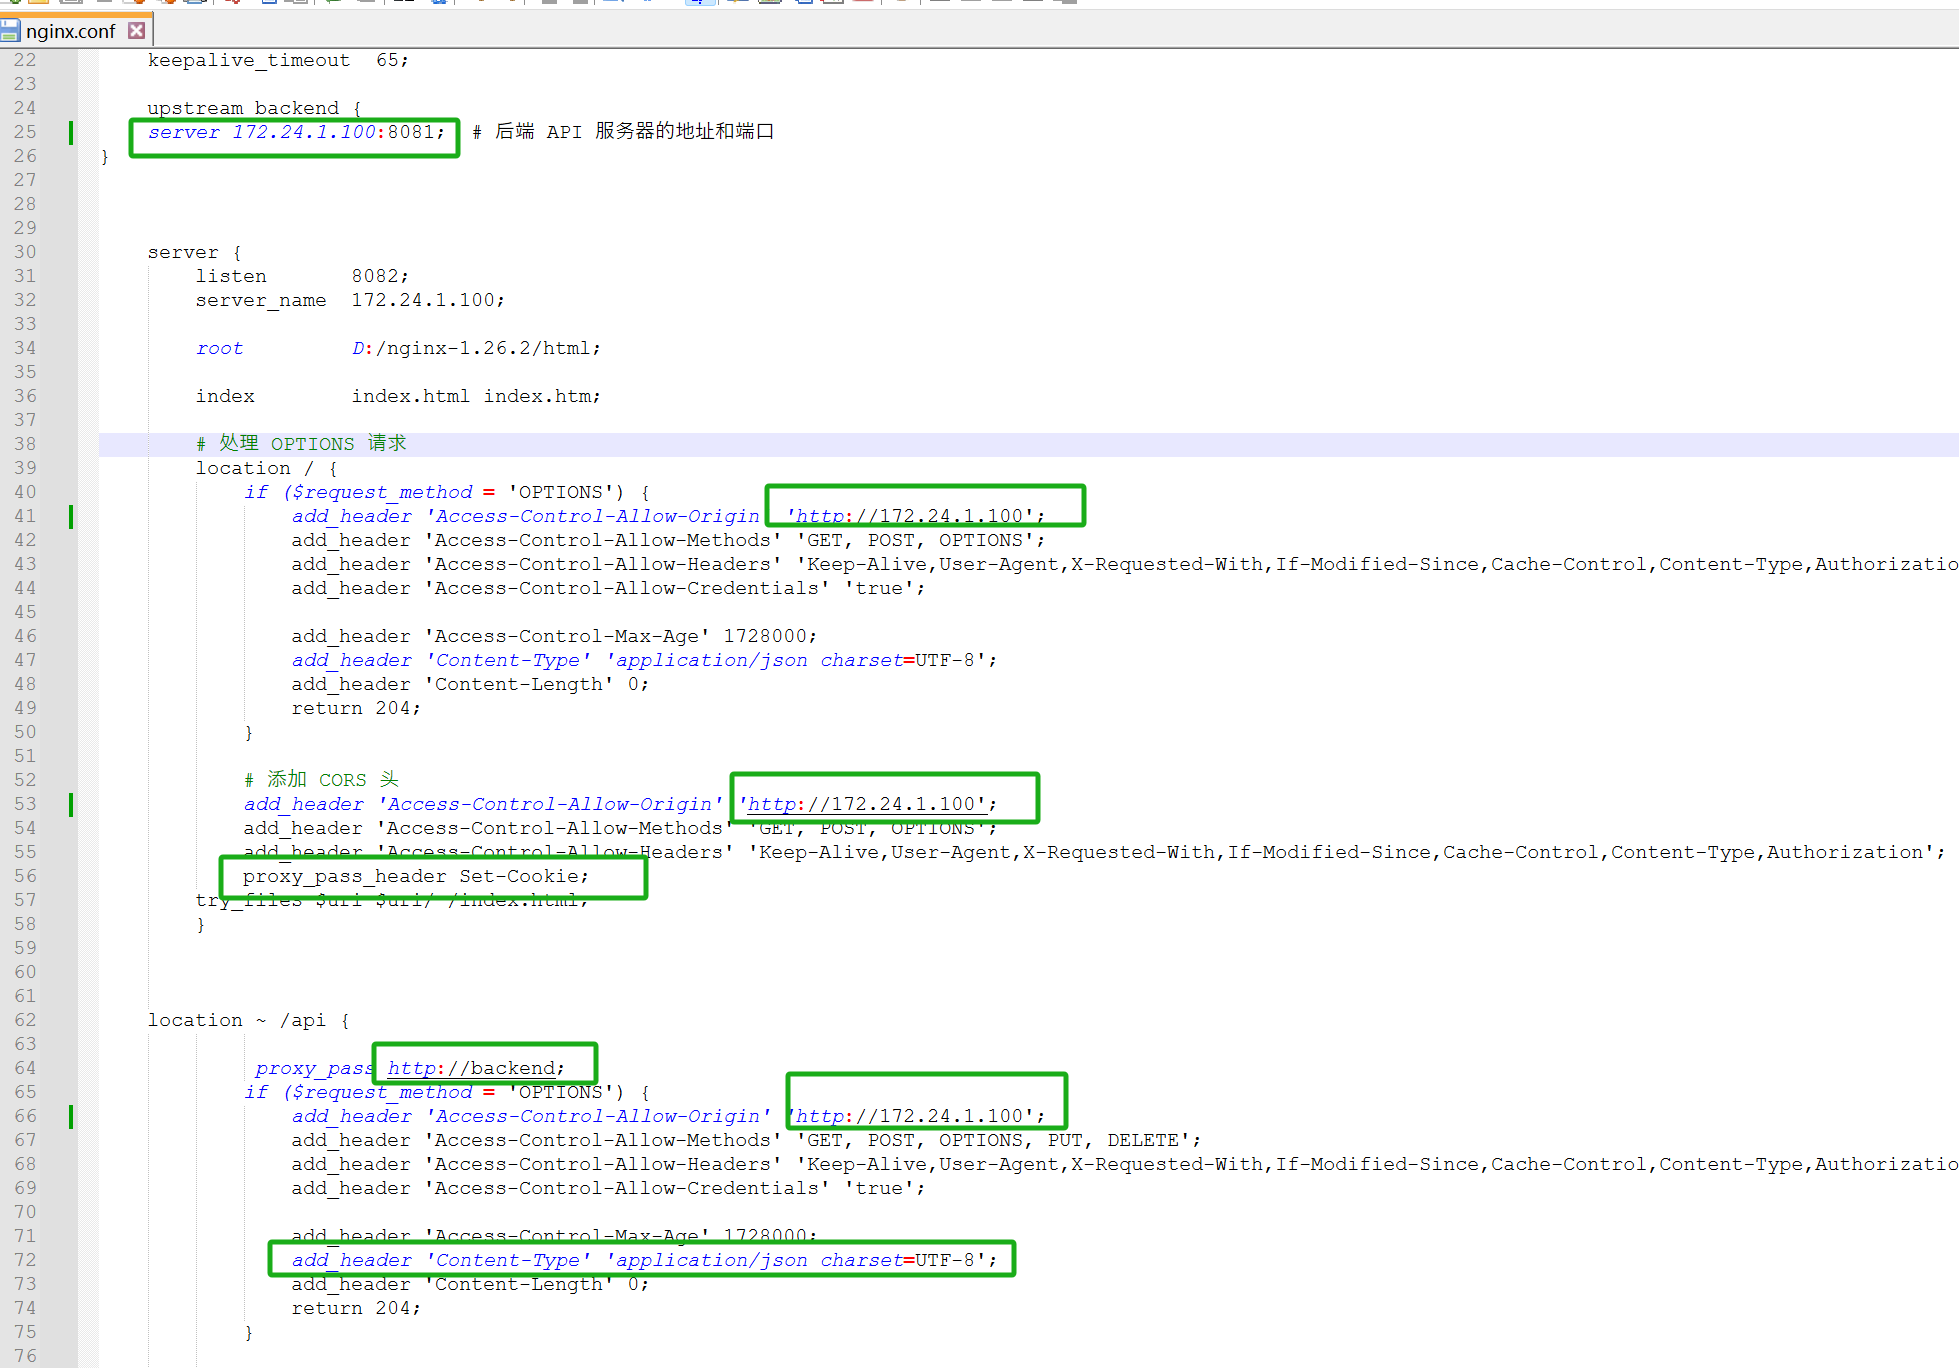1959x1368 pixels.
Task: Click the highlighted comment '# 处理 OPTIONS 请求'
Action: [301, 444]
